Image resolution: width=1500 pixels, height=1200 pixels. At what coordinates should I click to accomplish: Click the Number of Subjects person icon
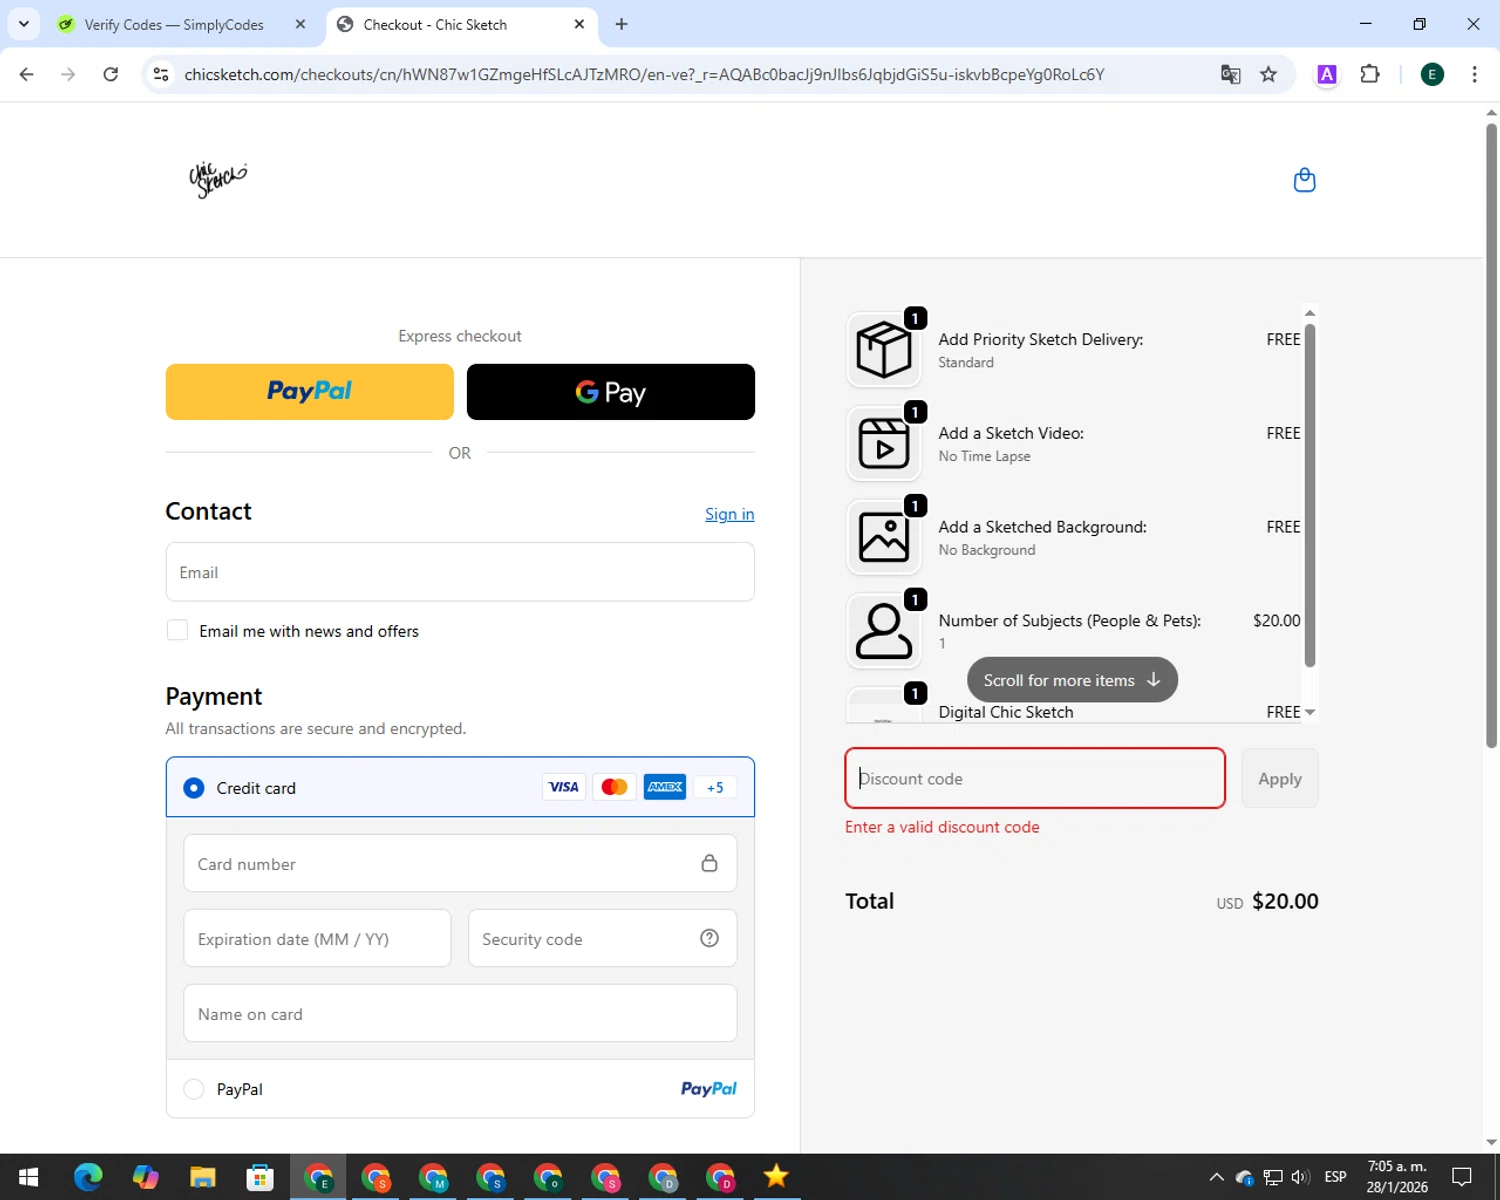pyautogui.click(x=884, y=632)
